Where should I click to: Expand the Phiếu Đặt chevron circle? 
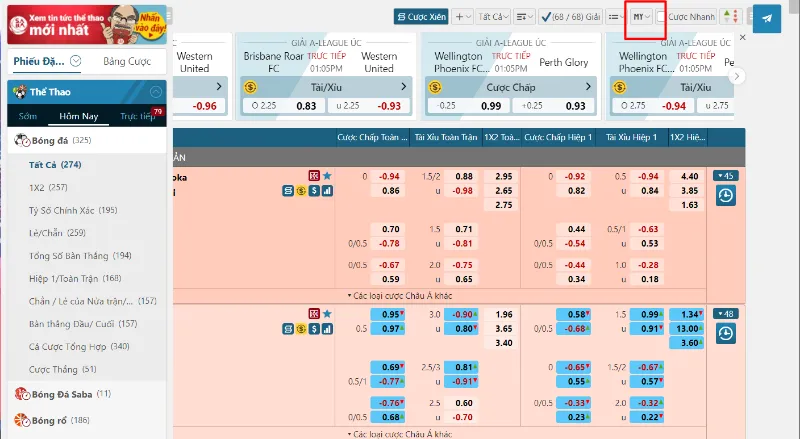tap(76, 61)
